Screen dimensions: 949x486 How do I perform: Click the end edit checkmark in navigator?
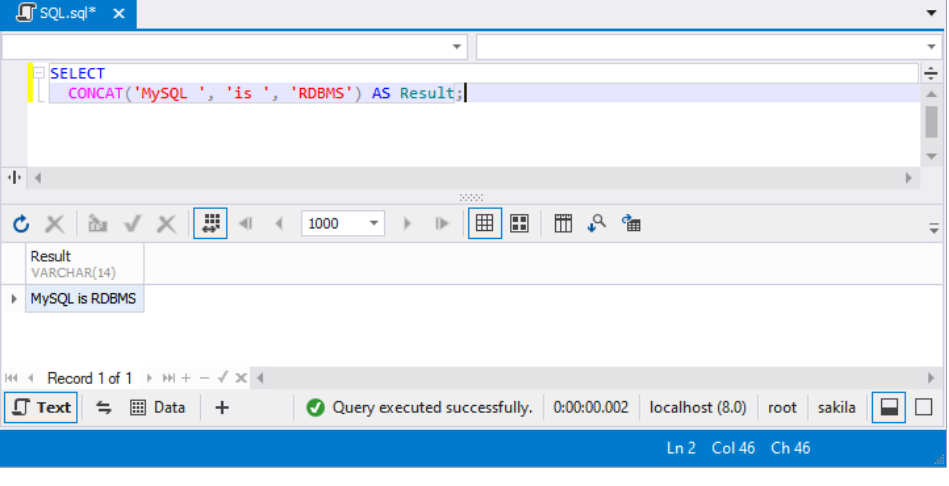(223, 378)
